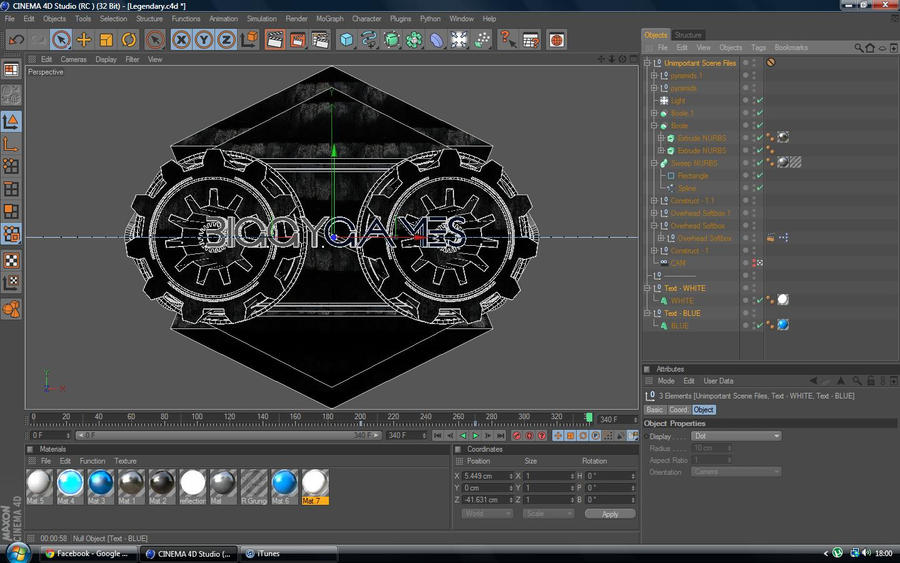
Task: Open the World coordinate mode dropdown
Action: click(x=487, y=514)
